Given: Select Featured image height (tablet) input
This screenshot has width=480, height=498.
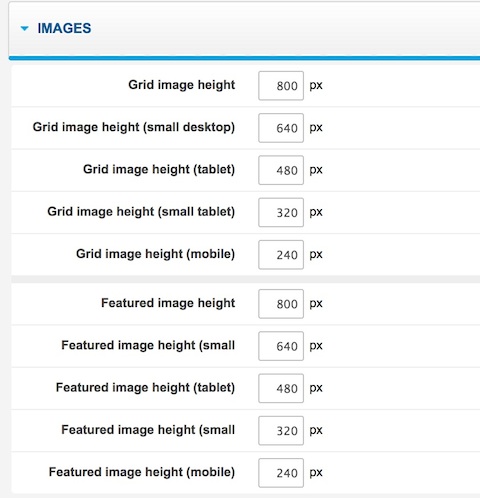Looking at the screenshot, I should tap(281, 388).
